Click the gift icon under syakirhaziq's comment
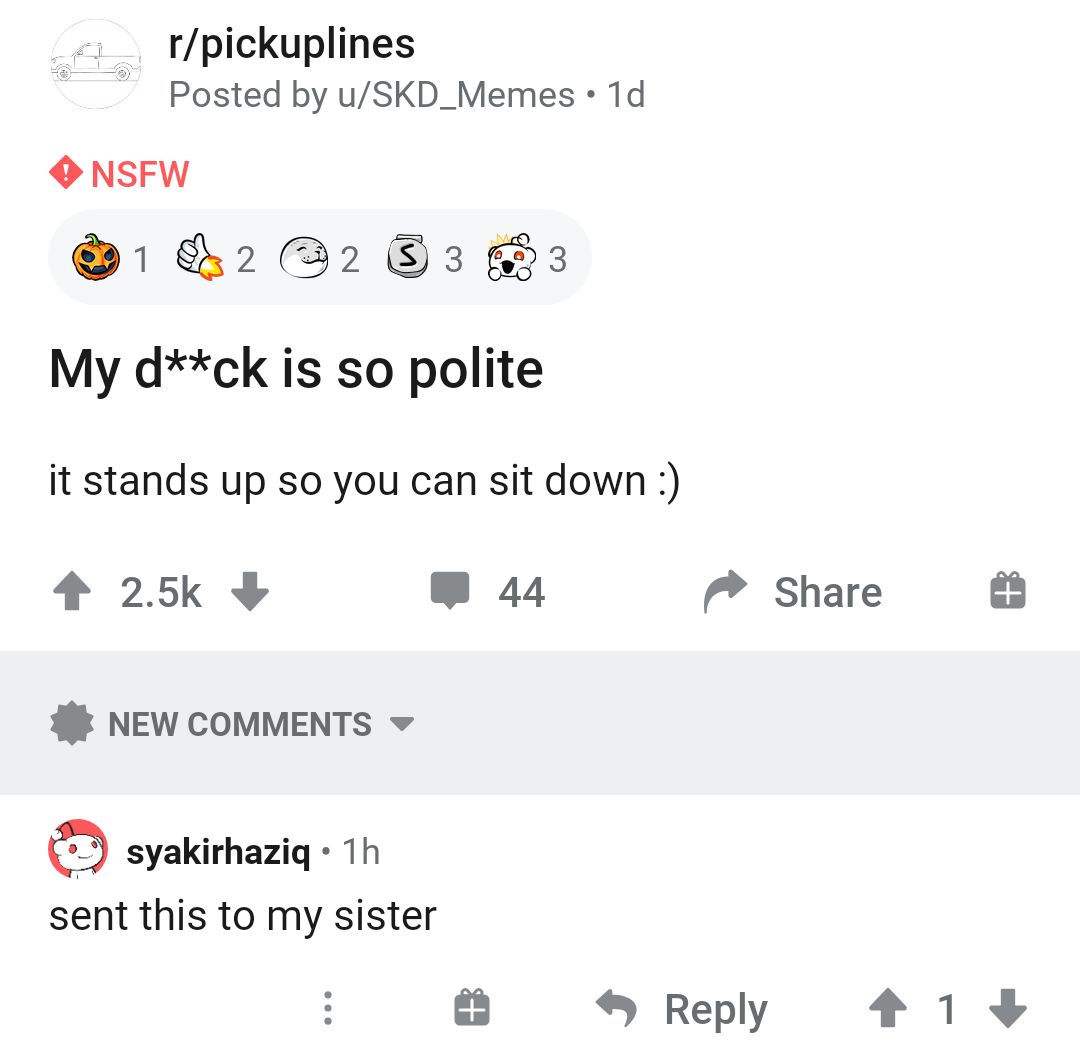Screen dimensions: 1080x1047 click(x=470, y=1009)
